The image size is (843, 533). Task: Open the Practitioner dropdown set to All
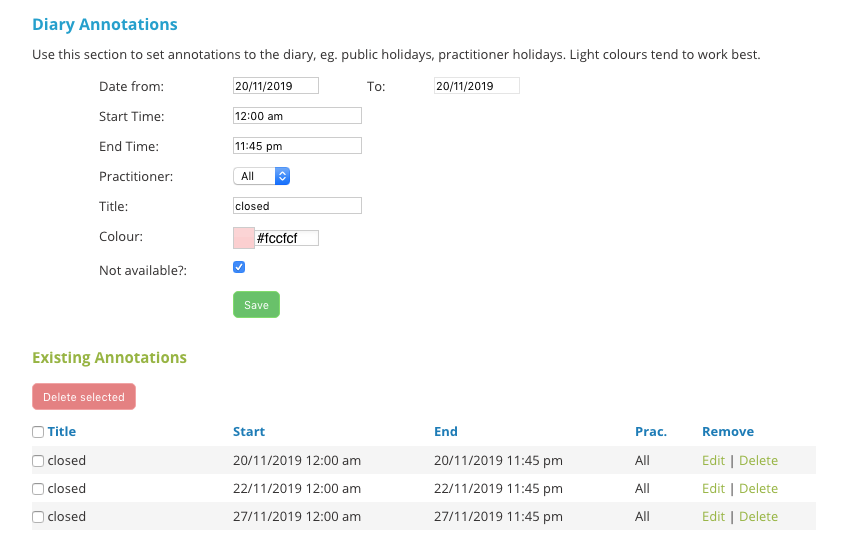tap(261, 176)
